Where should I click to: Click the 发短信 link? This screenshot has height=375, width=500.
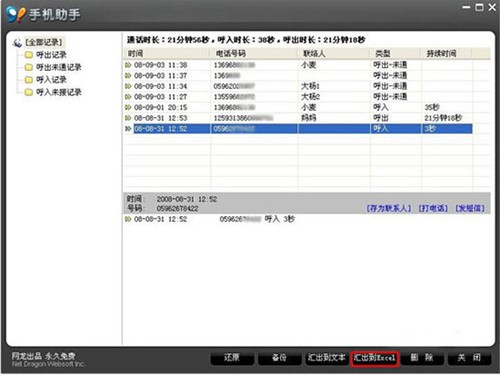point(470,208)
